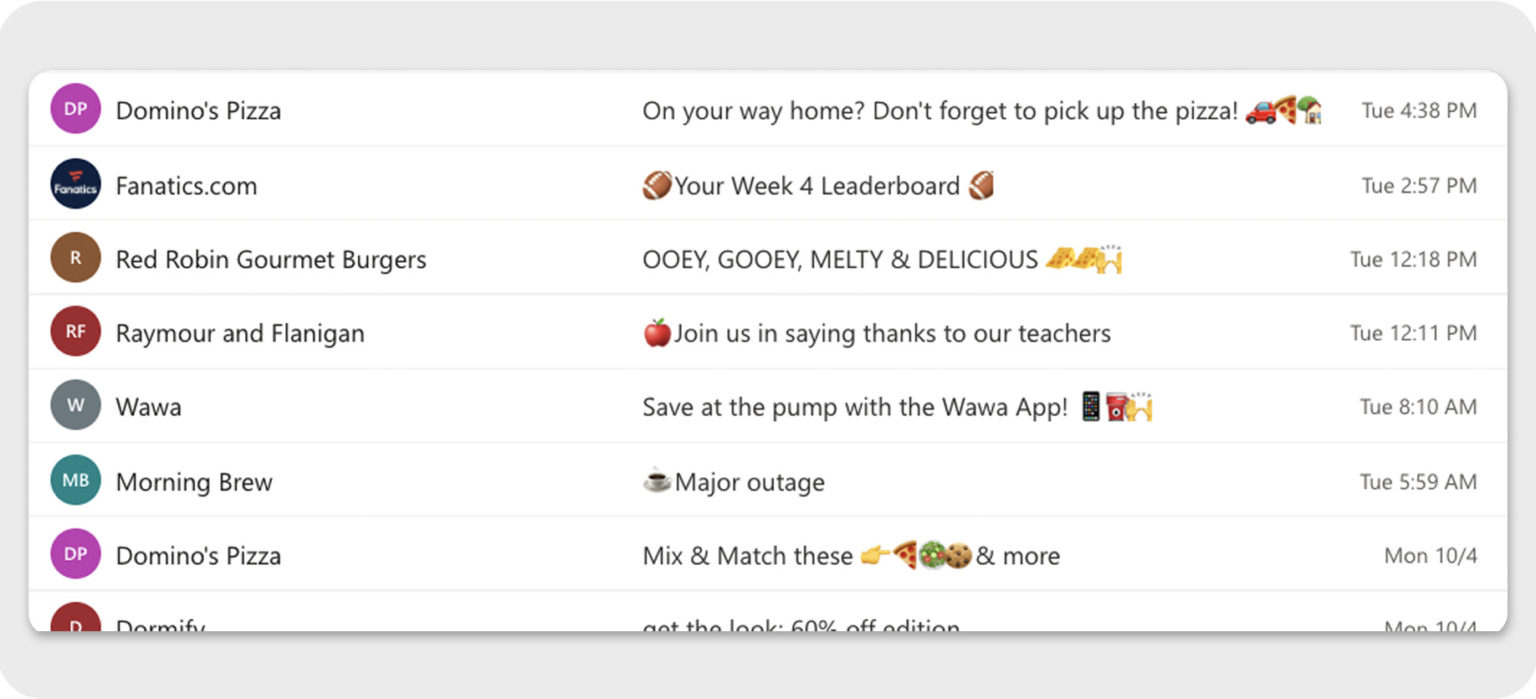1536x699 pixels.
Task: Select the Dormify '60% off edition' message
Action: pyautogui.click(x=800, y=627)
